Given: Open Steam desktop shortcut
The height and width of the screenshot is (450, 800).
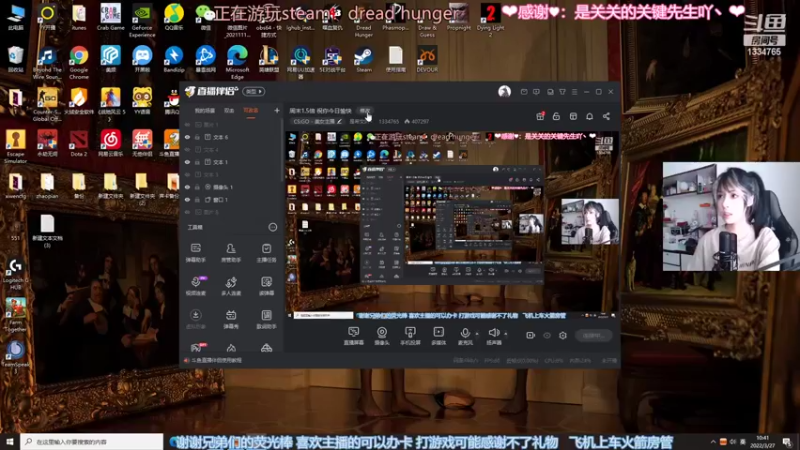Looking at the screenshot, I should pos(364,59).
